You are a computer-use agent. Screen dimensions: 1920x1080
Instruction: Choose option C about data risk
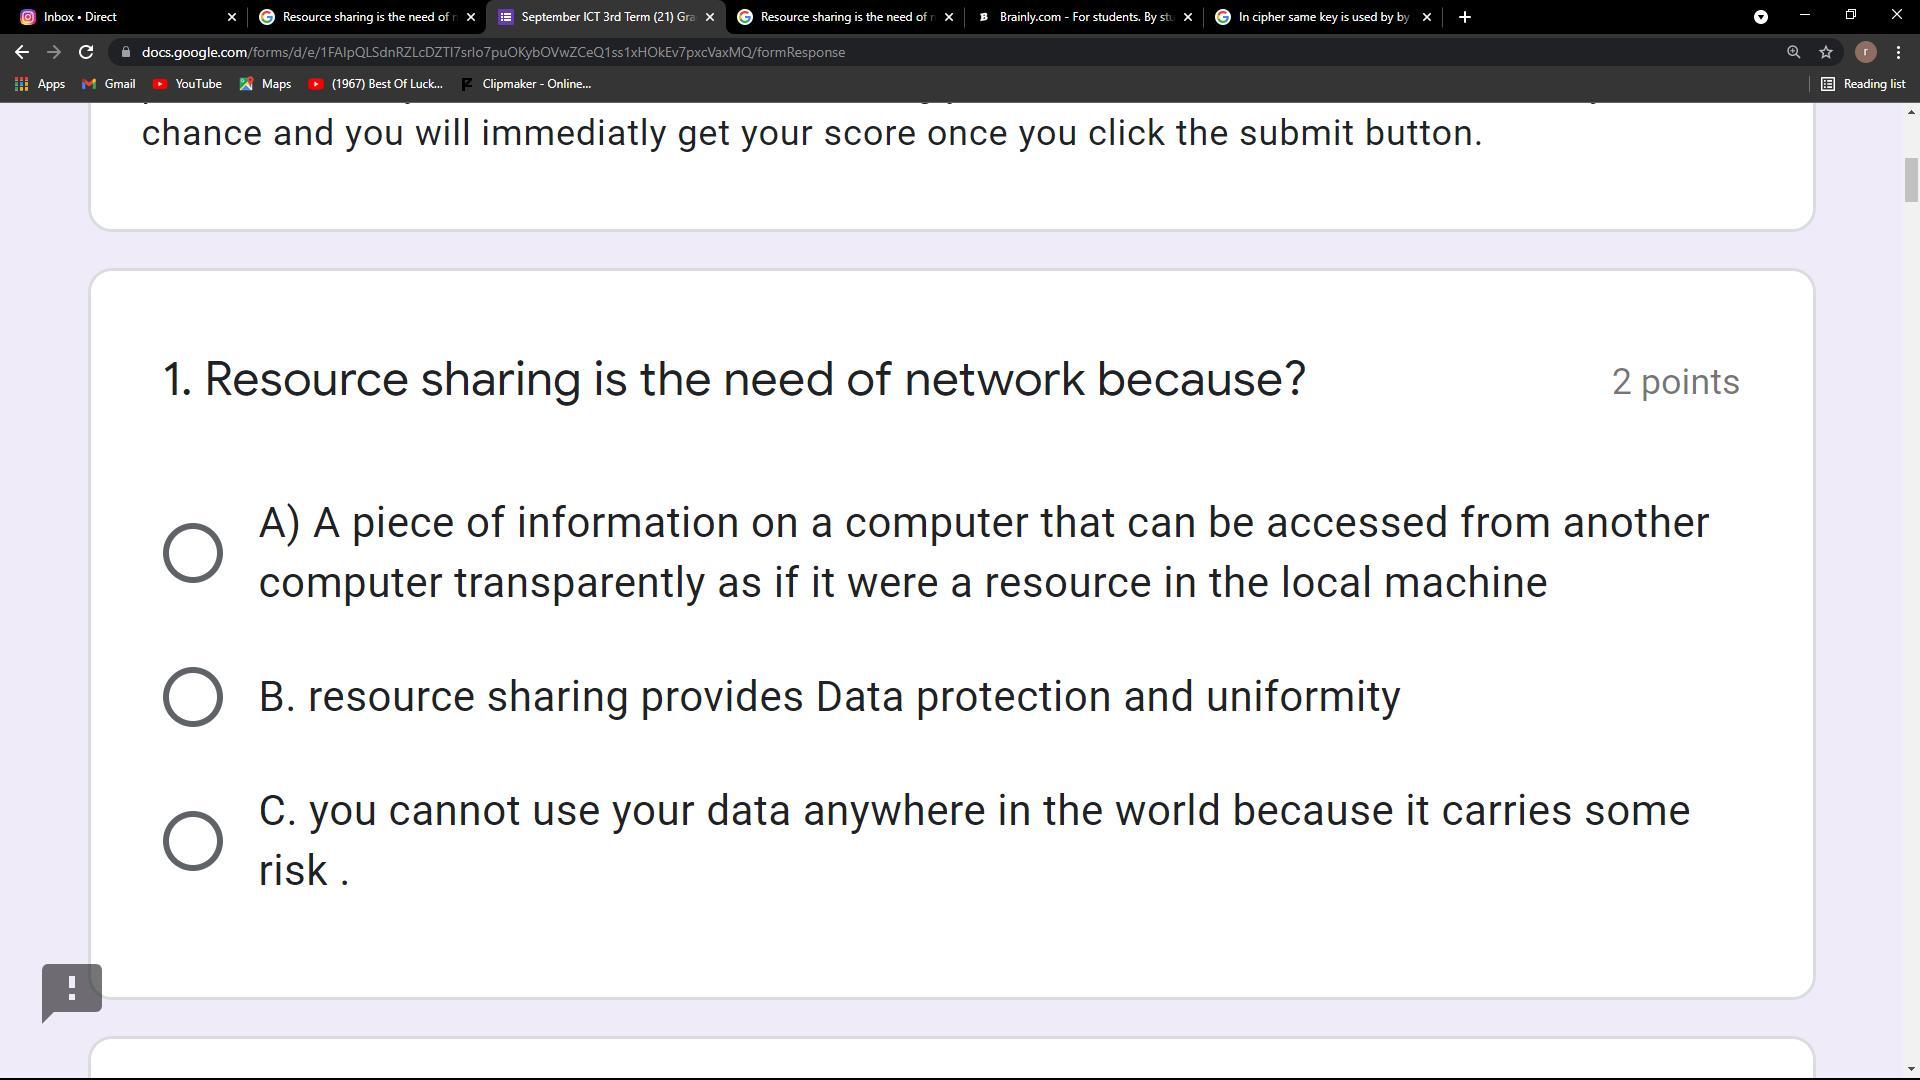[x=193, y=840]
